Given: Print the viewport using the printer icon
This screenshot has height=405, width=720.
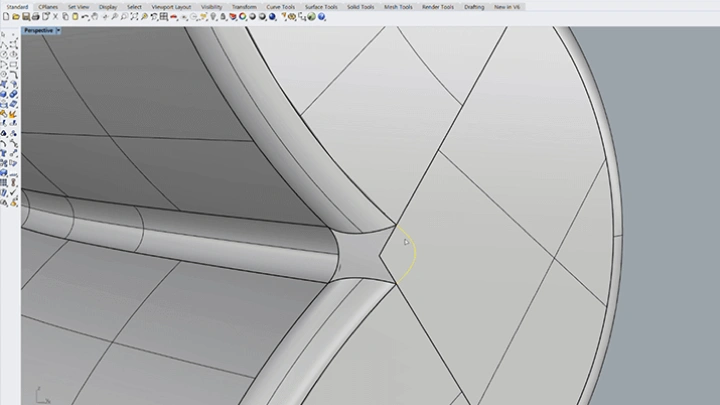Looking at the screenshot, I should coord(35,17).
